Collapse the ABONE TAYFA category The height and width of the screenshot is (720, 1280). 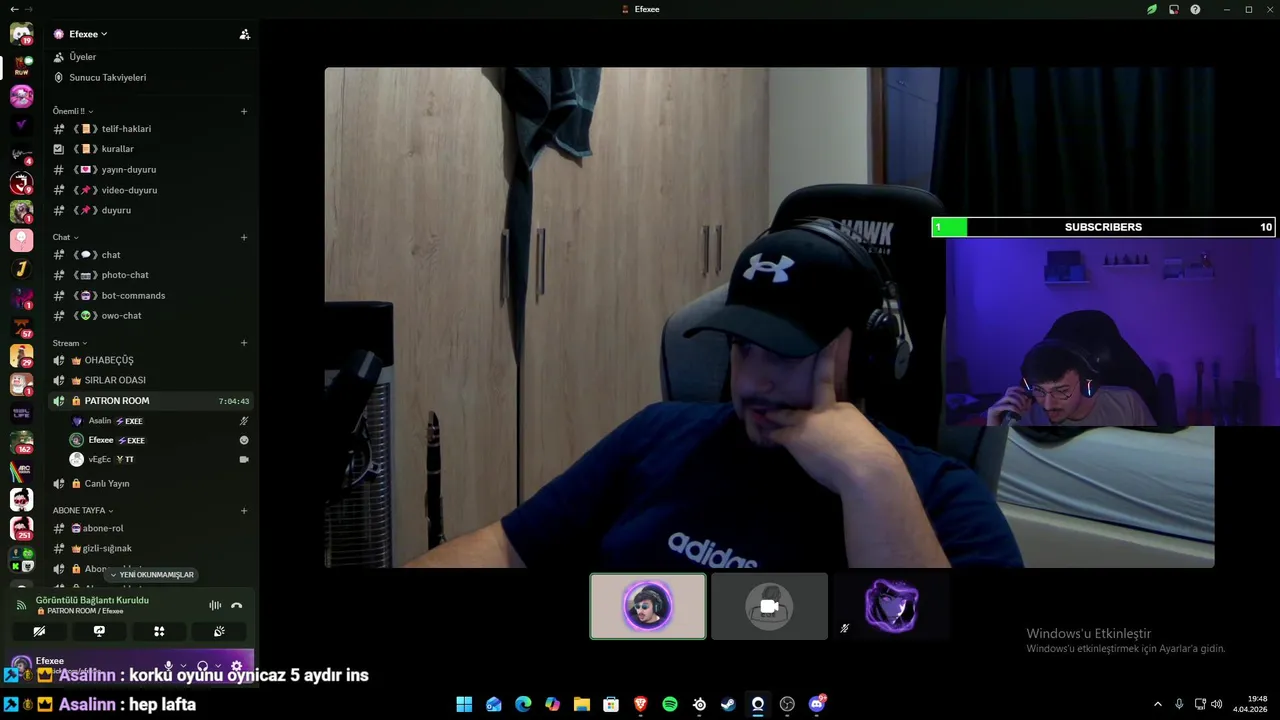(83, 510)
